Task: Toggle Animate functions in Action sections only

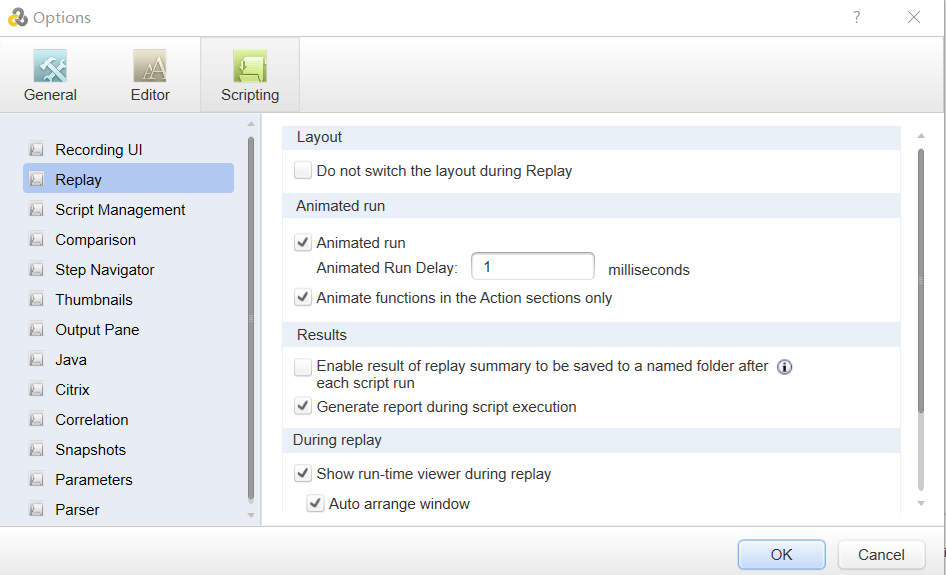Action: coord(303,297)
